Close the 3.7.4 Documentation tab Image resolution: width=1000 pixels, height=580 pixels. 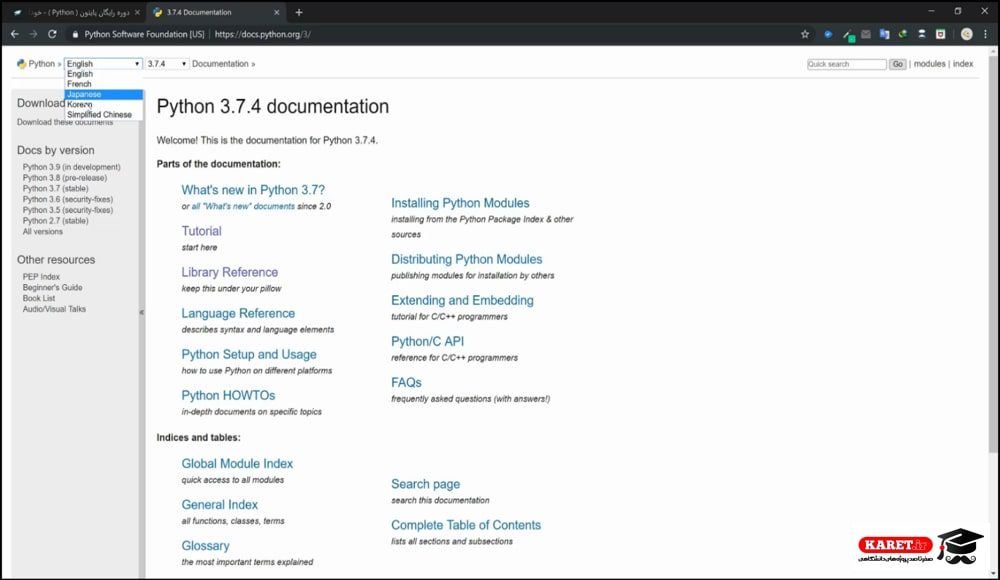[x=276, y=12]
